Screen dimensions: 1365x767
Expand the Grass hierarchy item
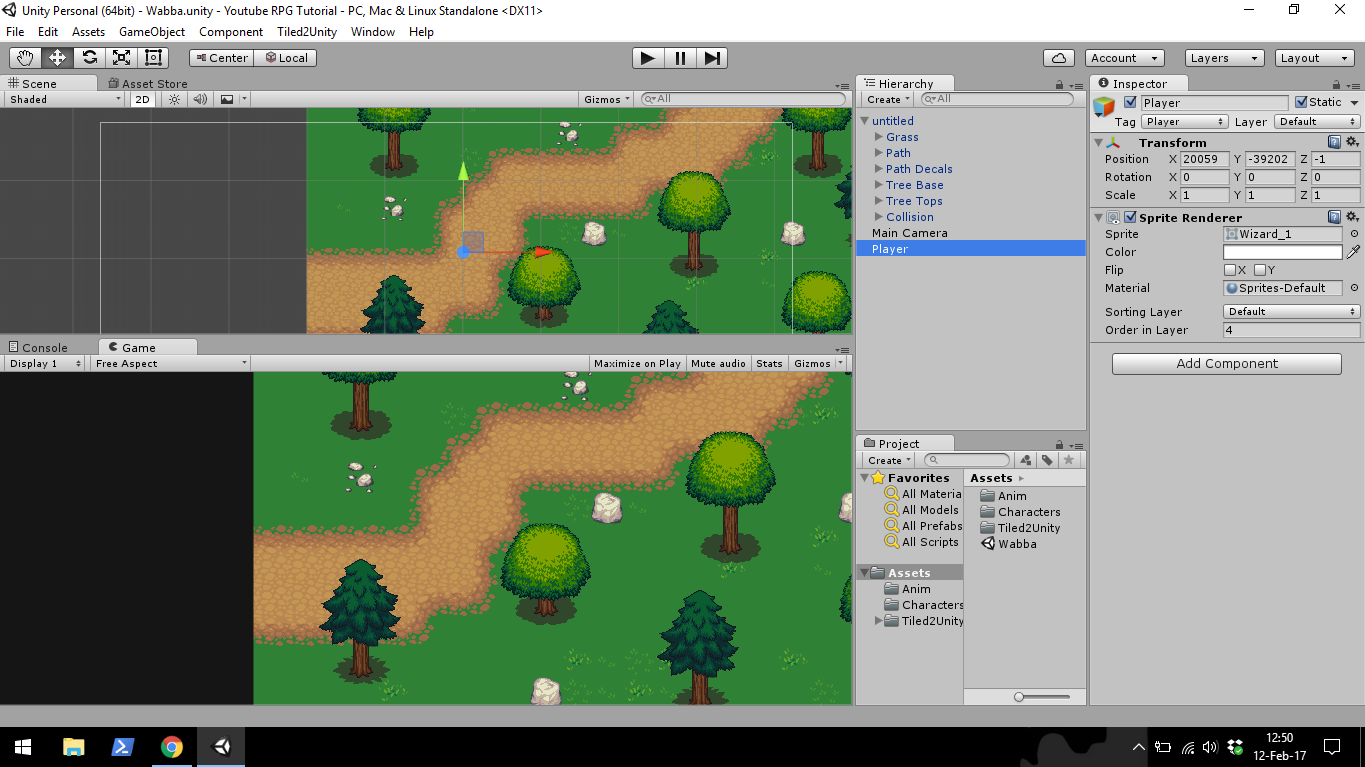pos(879,137)
